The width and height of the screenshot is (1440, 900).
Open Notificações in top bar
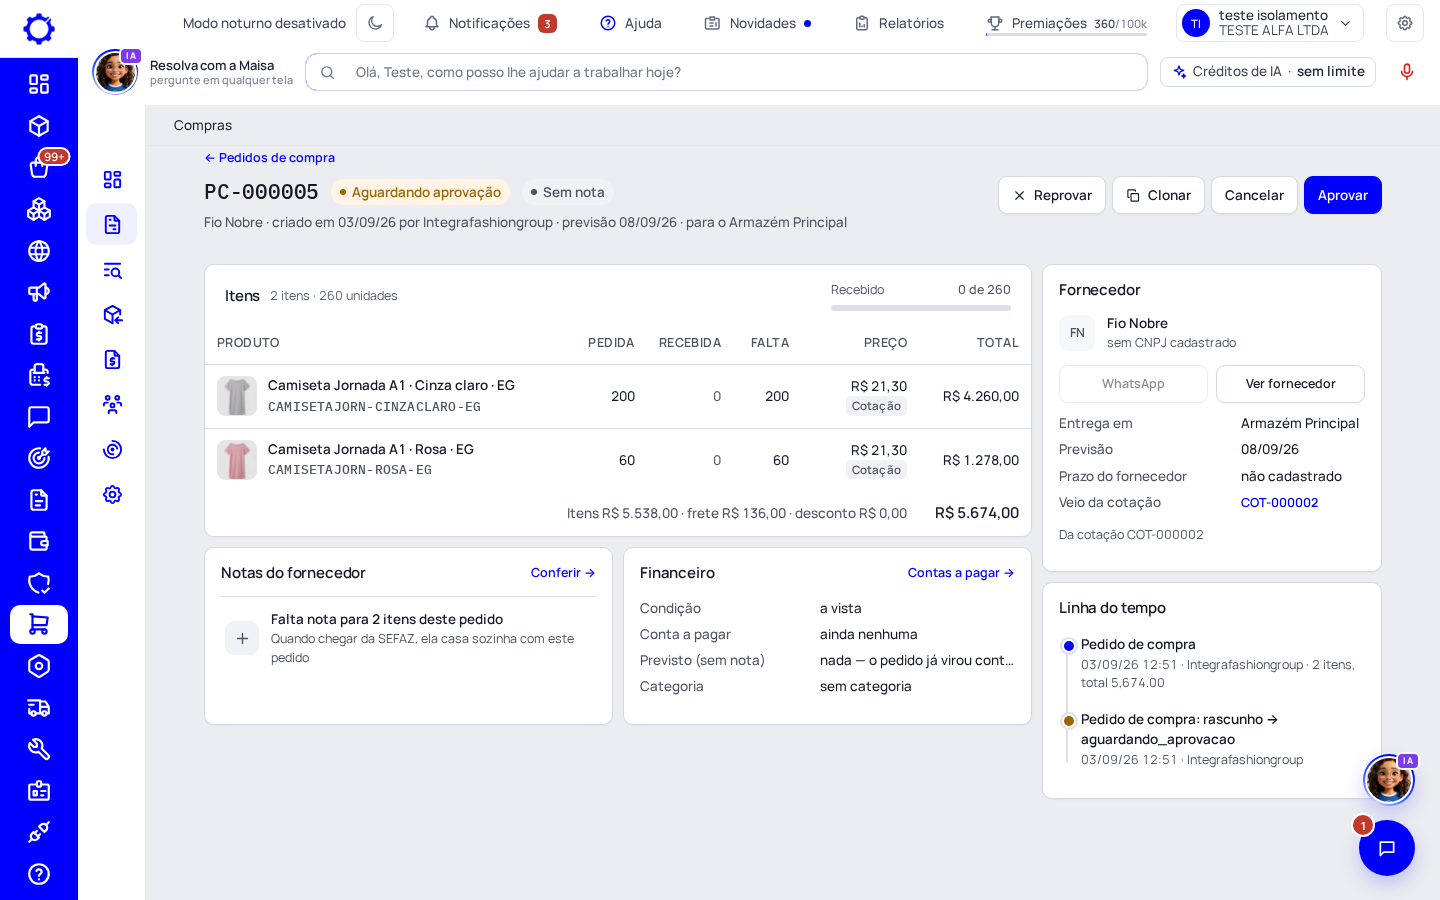(490, 23)
